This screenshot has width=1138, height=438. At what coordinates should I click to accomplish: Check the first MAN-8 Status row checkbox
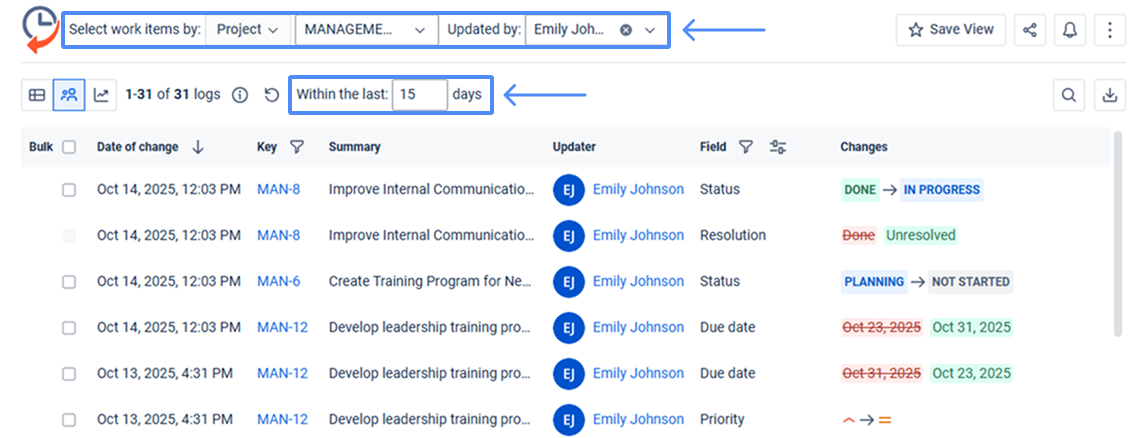pos(69,190)
